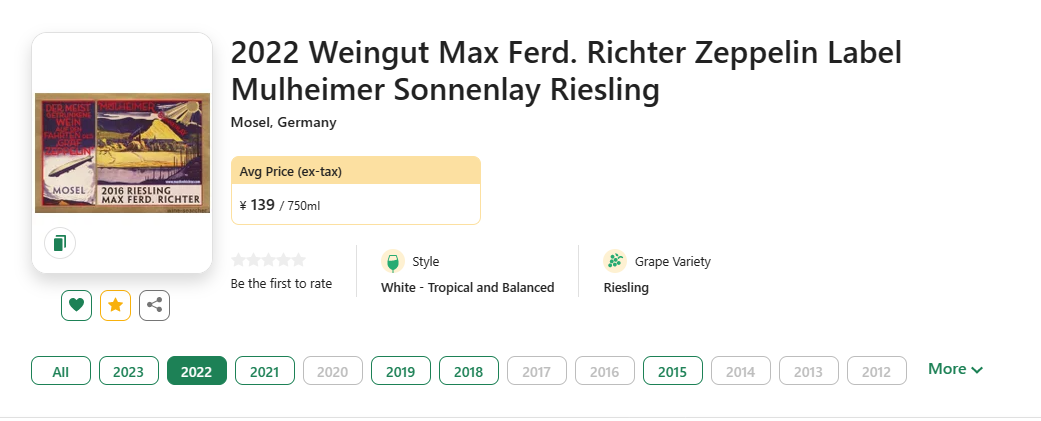Click the green heart favorite icon

pos(77,305)
